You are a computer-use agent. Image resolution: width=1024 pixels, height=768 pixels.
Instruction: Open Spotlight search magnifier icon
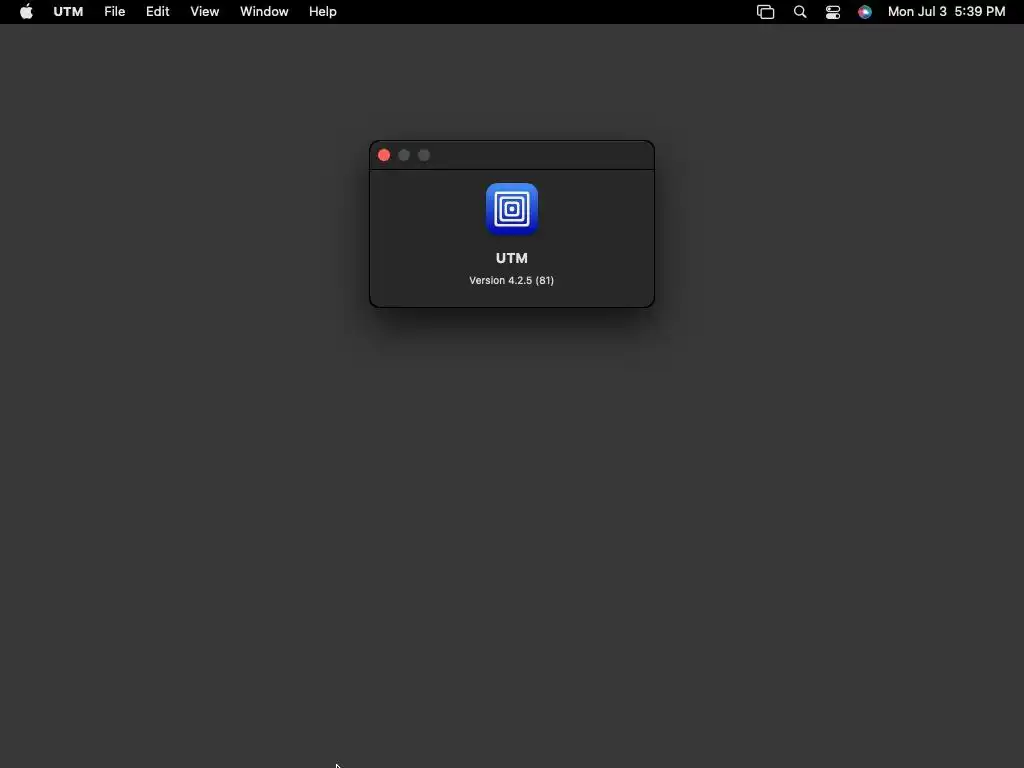tap(800, 12)
